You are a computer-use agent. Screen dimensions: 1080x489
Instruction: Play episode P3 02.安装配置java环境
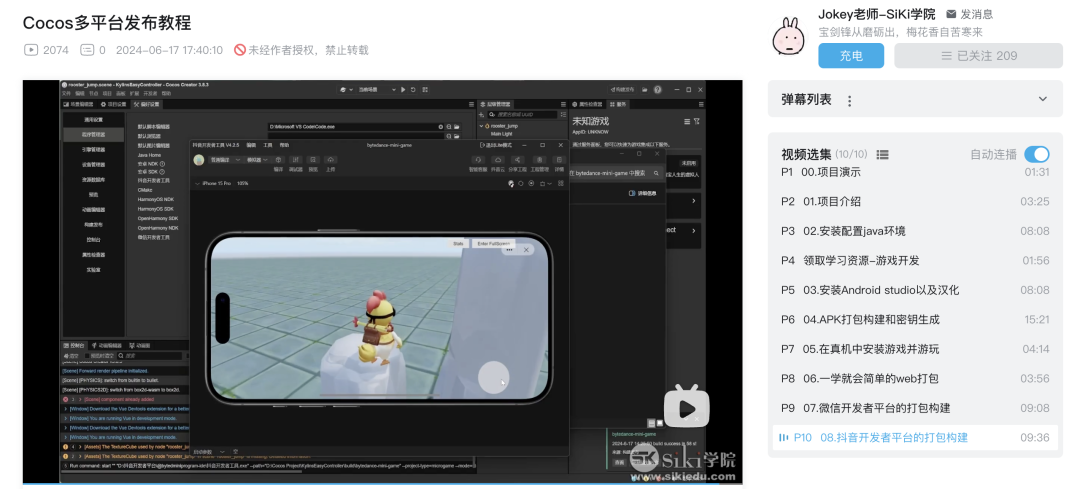915,231
